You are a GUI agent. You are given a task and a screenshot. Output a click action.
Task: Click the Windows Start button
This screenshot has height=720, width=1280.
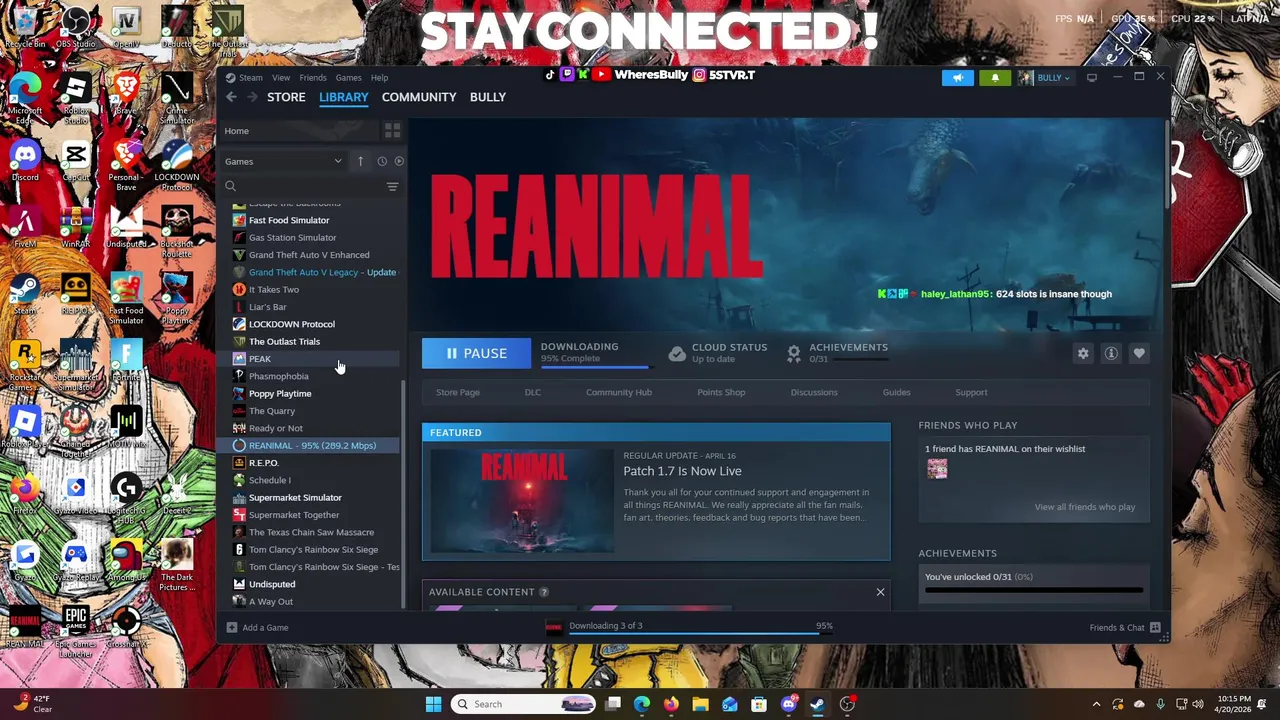(433, 704)
